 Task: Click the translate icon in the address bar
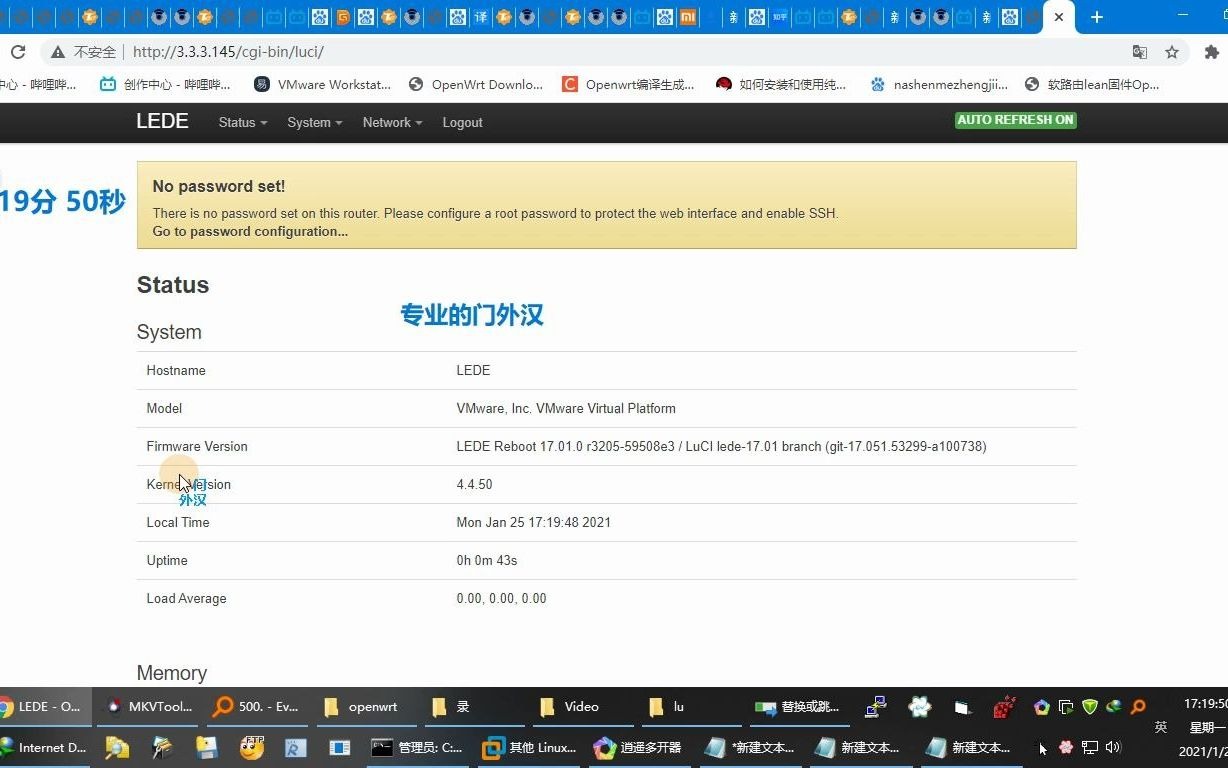(1140, 51)
